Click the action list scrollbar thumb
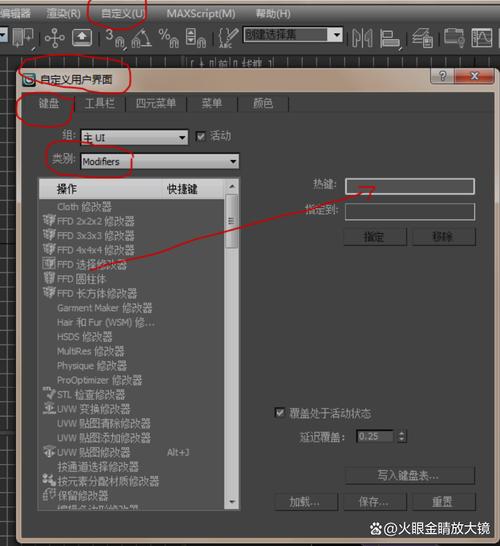Screen dimensions: 500x546 pos(232,221)
